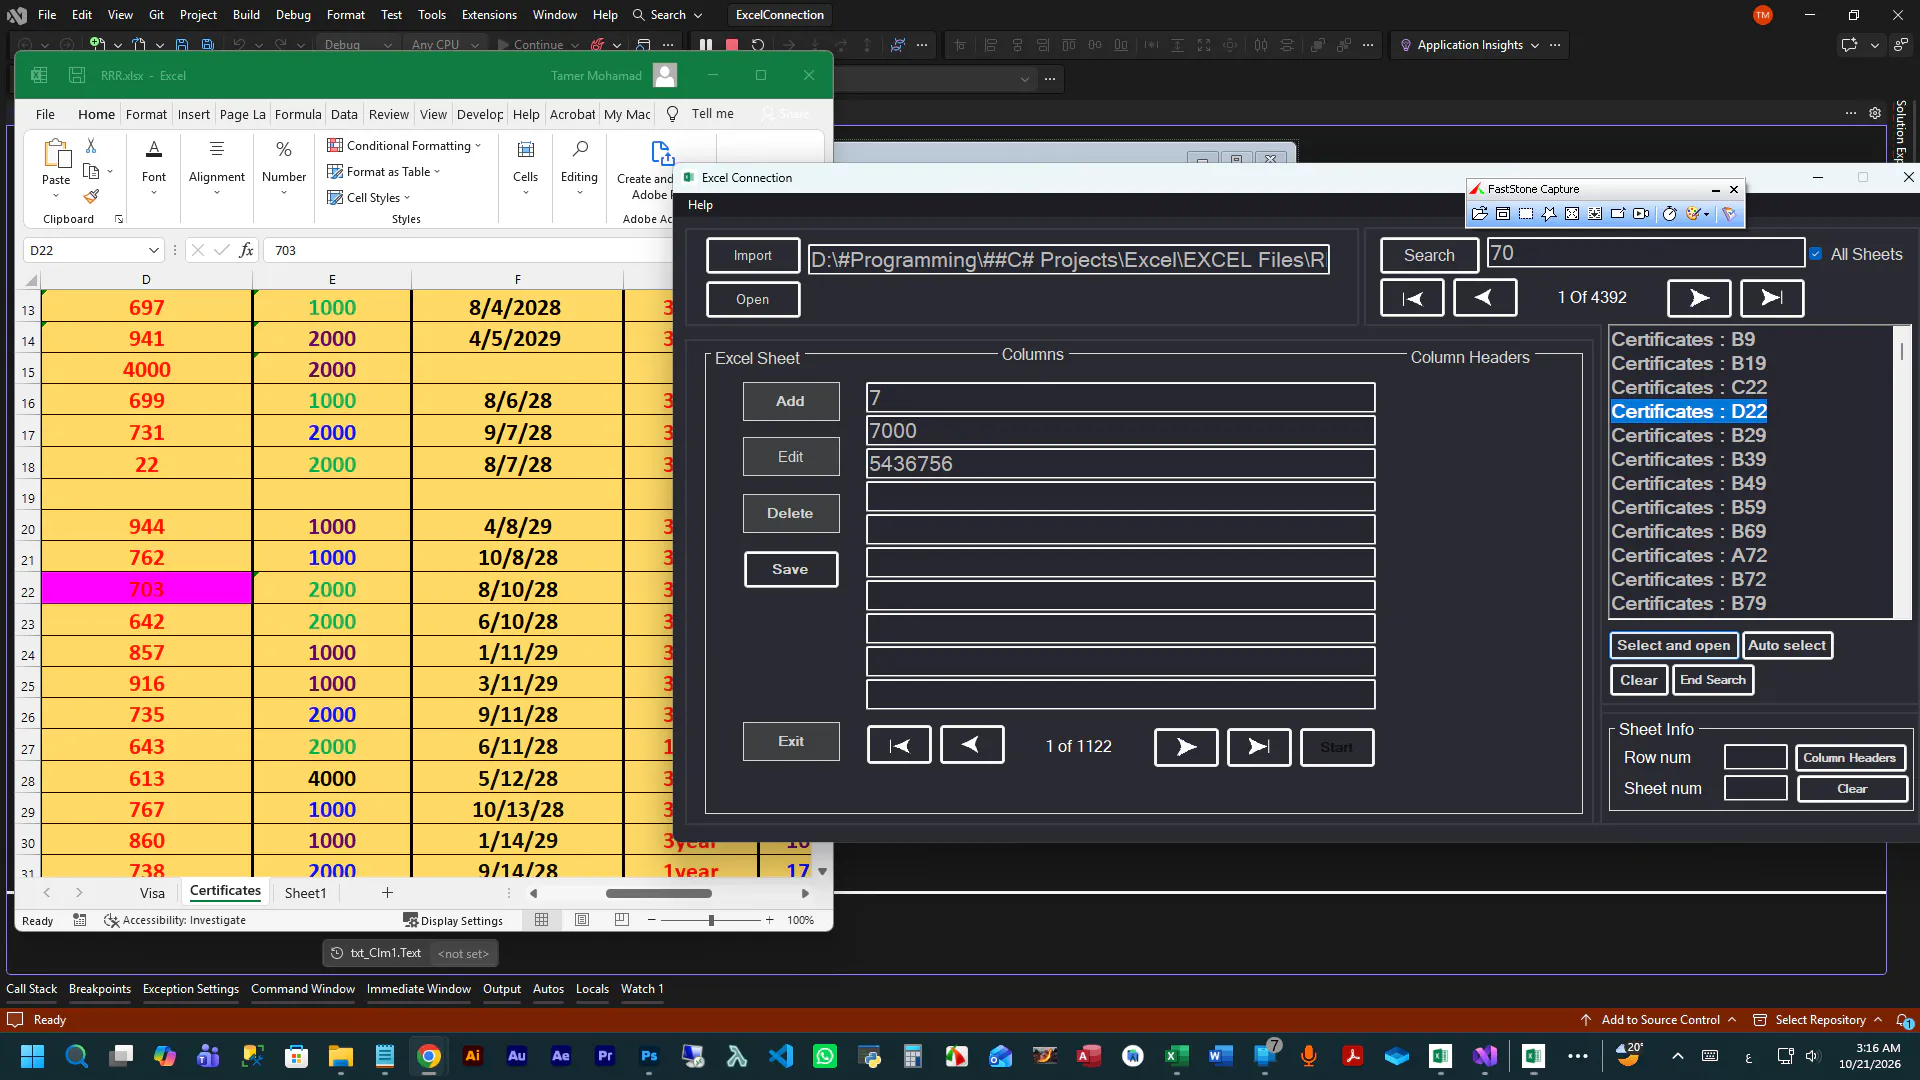This screenshot has height=1080, width=1920.
Task: Open file in FastStone Capture toolbar
Action: (1479, 214)
